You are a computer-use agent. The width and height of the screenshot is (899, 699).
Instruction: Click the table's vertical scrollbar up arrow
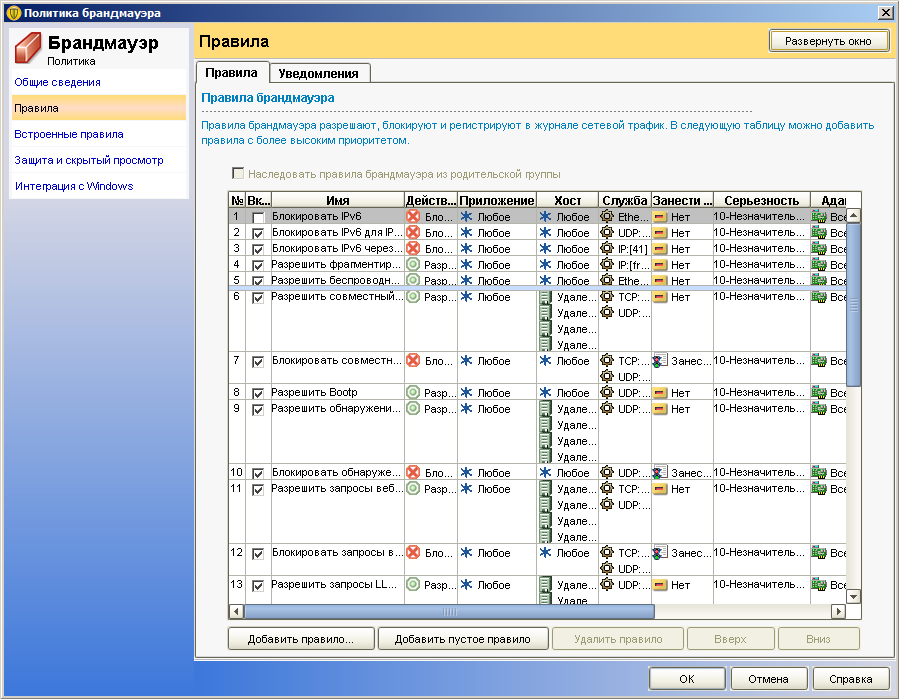pyautogui.click(x=854, y=216)
